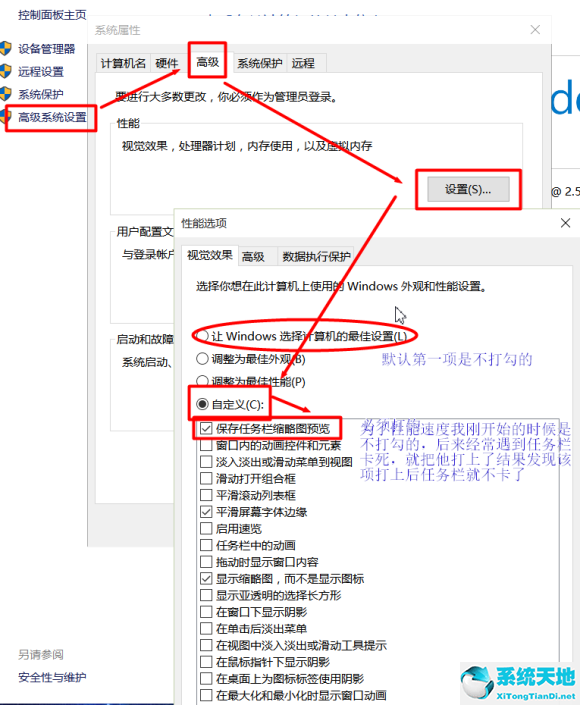This screenshot has width=580, height=705.
Task: Check 窗口内的动画控件和元素
Action: (x=206, y=445)
